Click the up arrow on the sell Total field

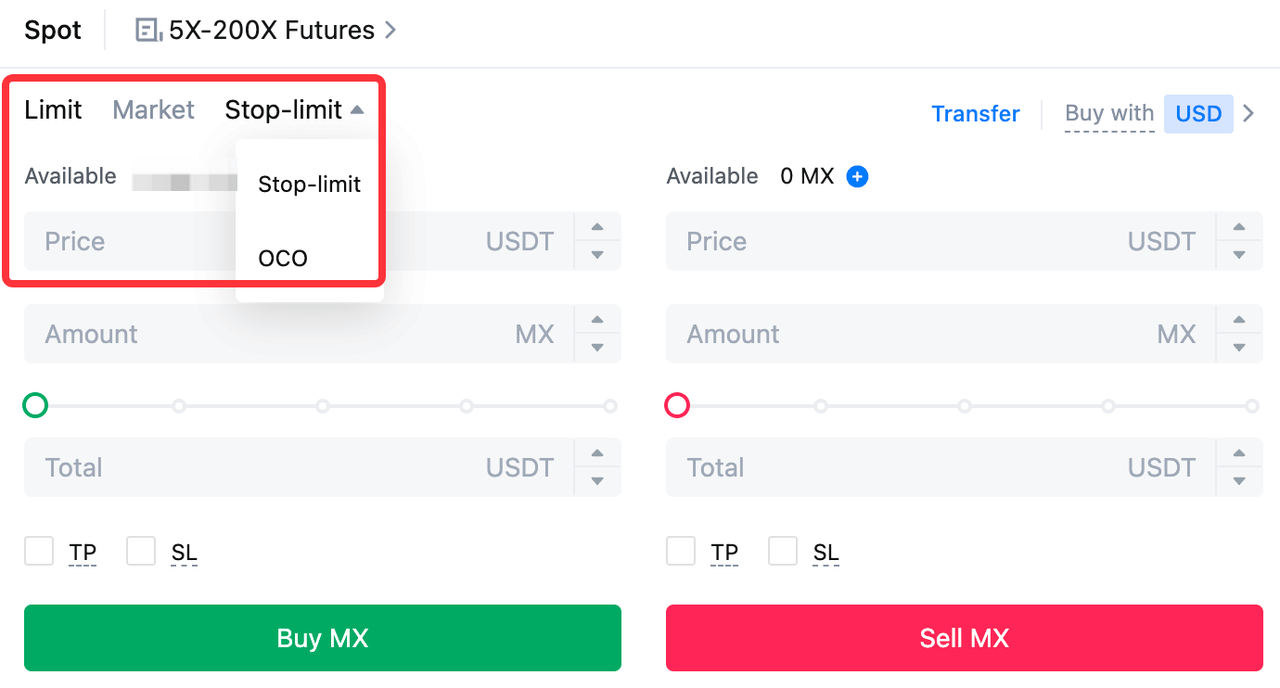click(1240, 454)
